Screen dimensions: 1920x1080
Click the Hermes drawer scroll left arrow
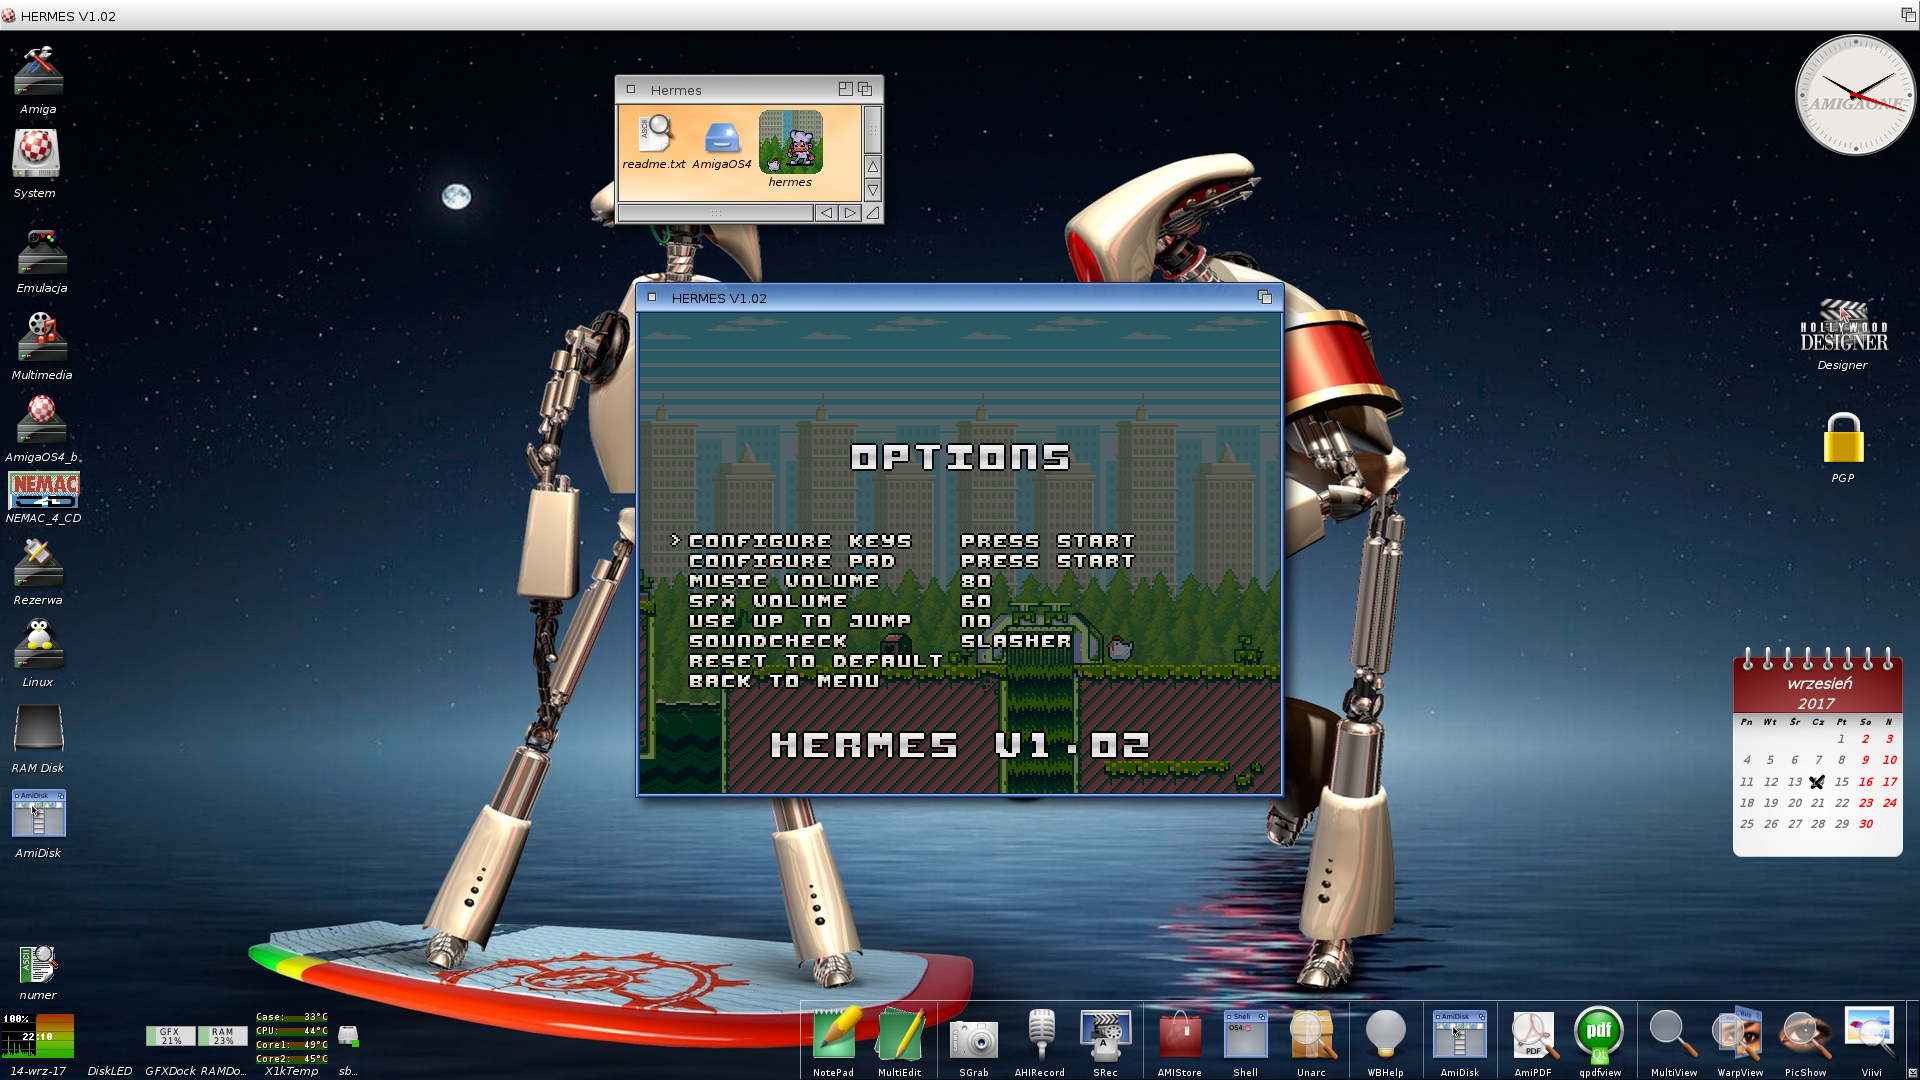[826, 212]
